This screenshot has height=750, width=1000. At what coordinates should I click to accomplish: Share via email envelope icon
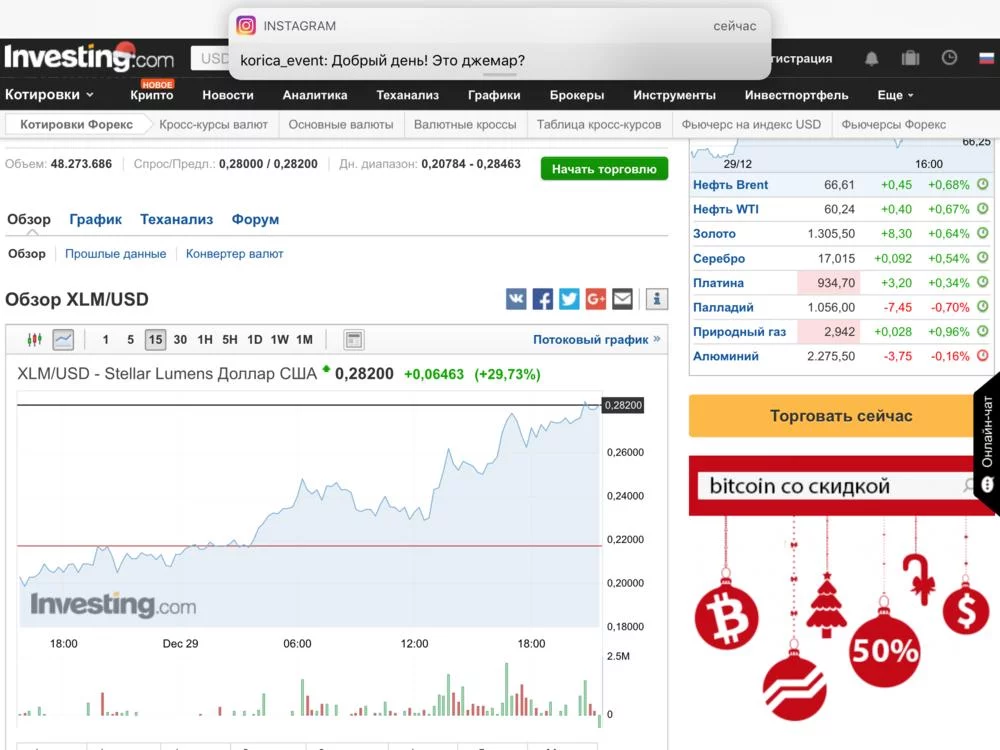622,298
